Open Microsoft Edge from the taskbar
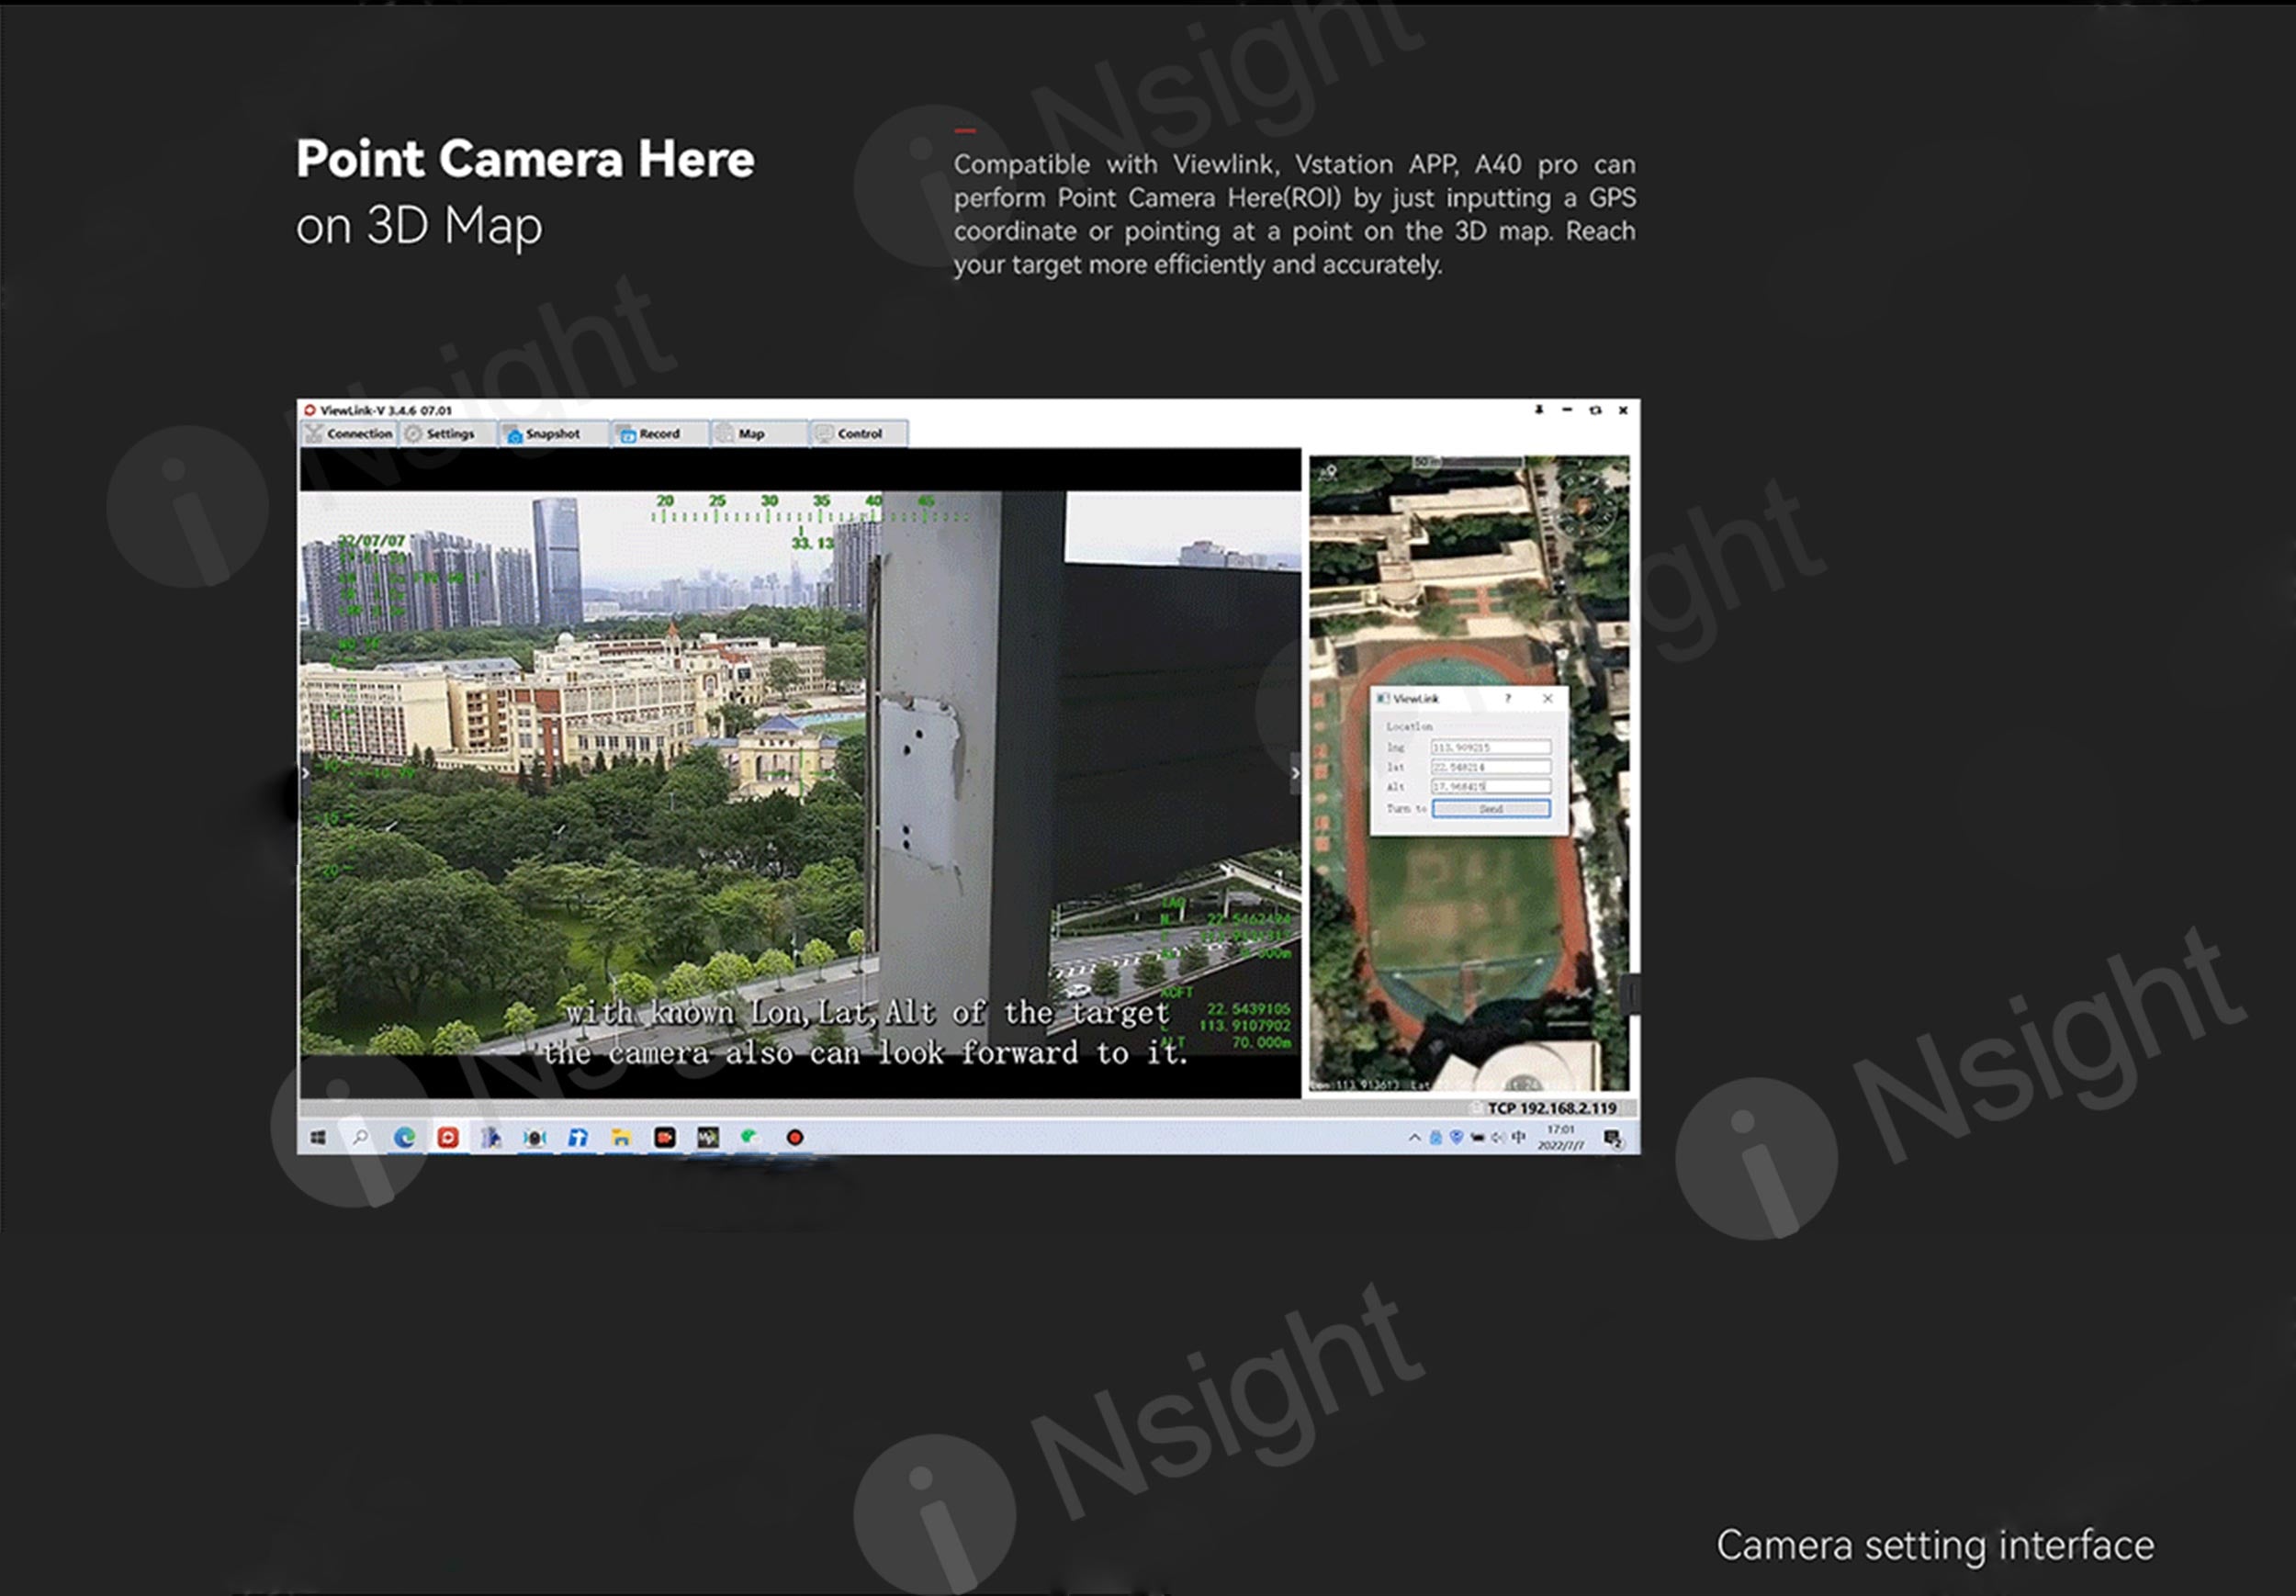This screenshot has width=2296, height=1596. click(405, 1138)
